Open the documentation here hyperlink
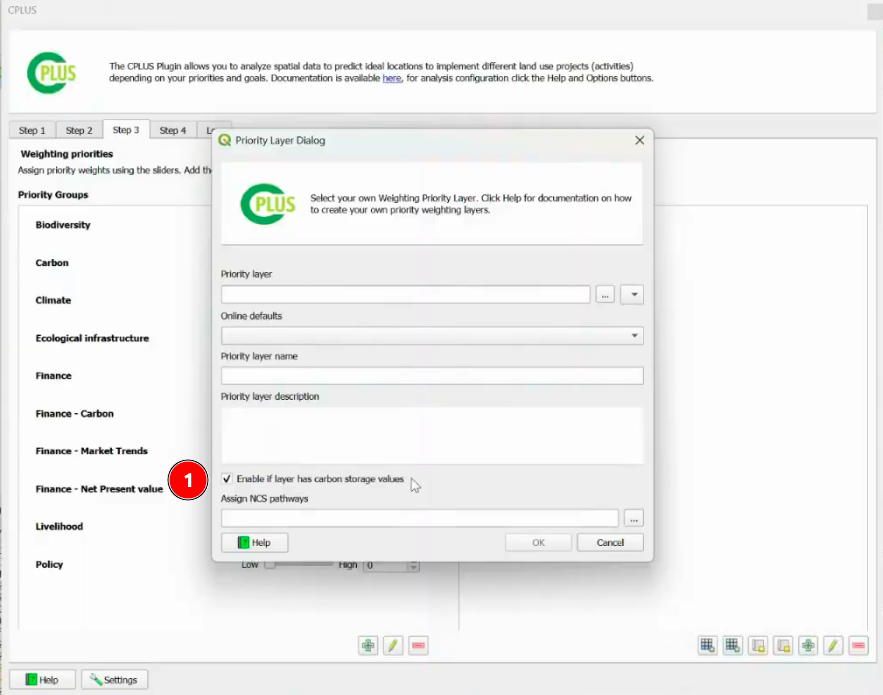 (x=392, y=78)
